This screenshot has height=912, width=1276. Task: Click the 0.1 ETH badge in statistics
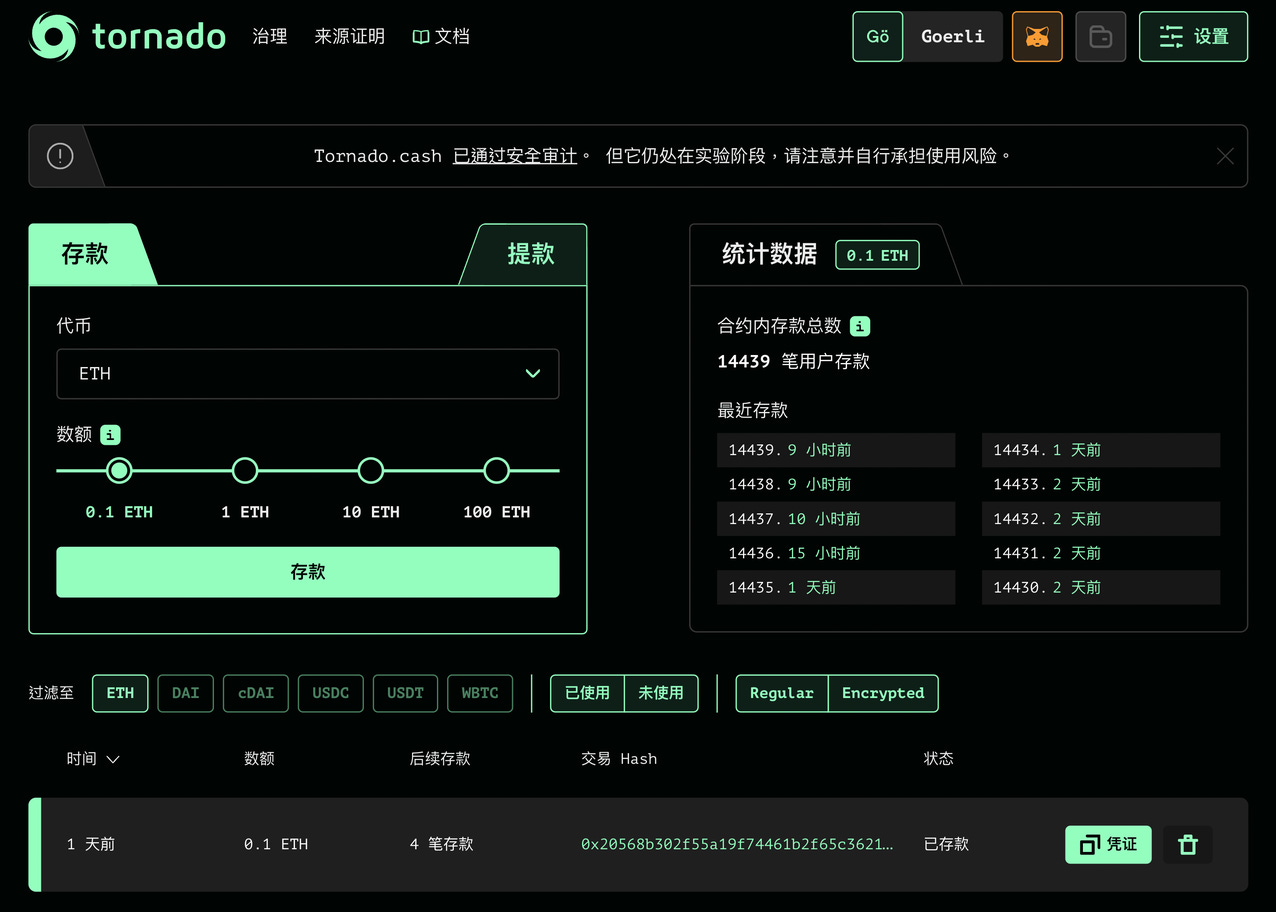(877, 255)
